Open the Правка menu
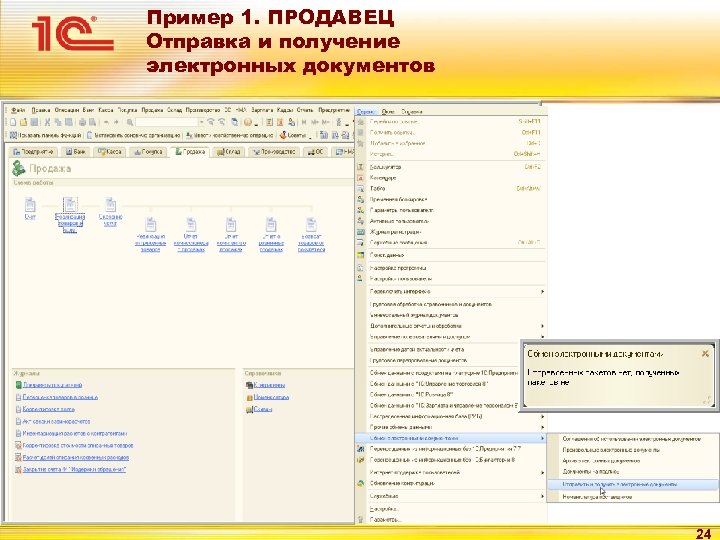 point(41,110)
